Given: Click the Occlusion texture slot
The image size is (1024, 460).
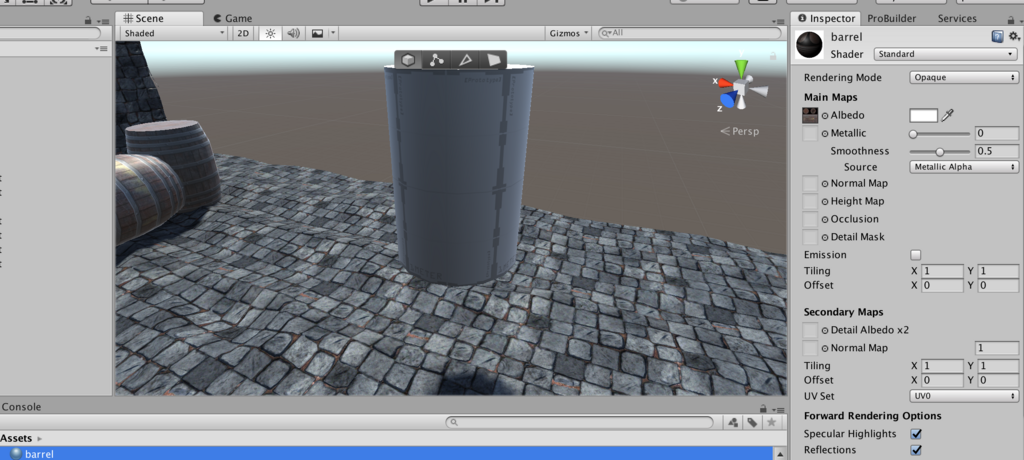Looking at the screenshot, I should (x=810, y=219).
